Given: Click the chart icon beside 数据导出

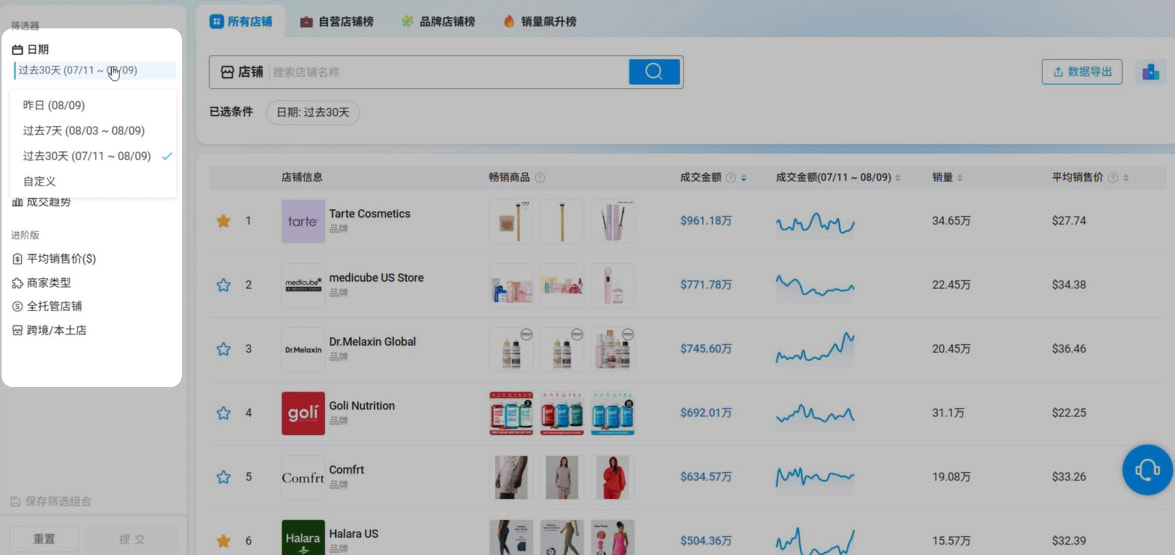Looking at the screenshot, I should pos(1150,72).
